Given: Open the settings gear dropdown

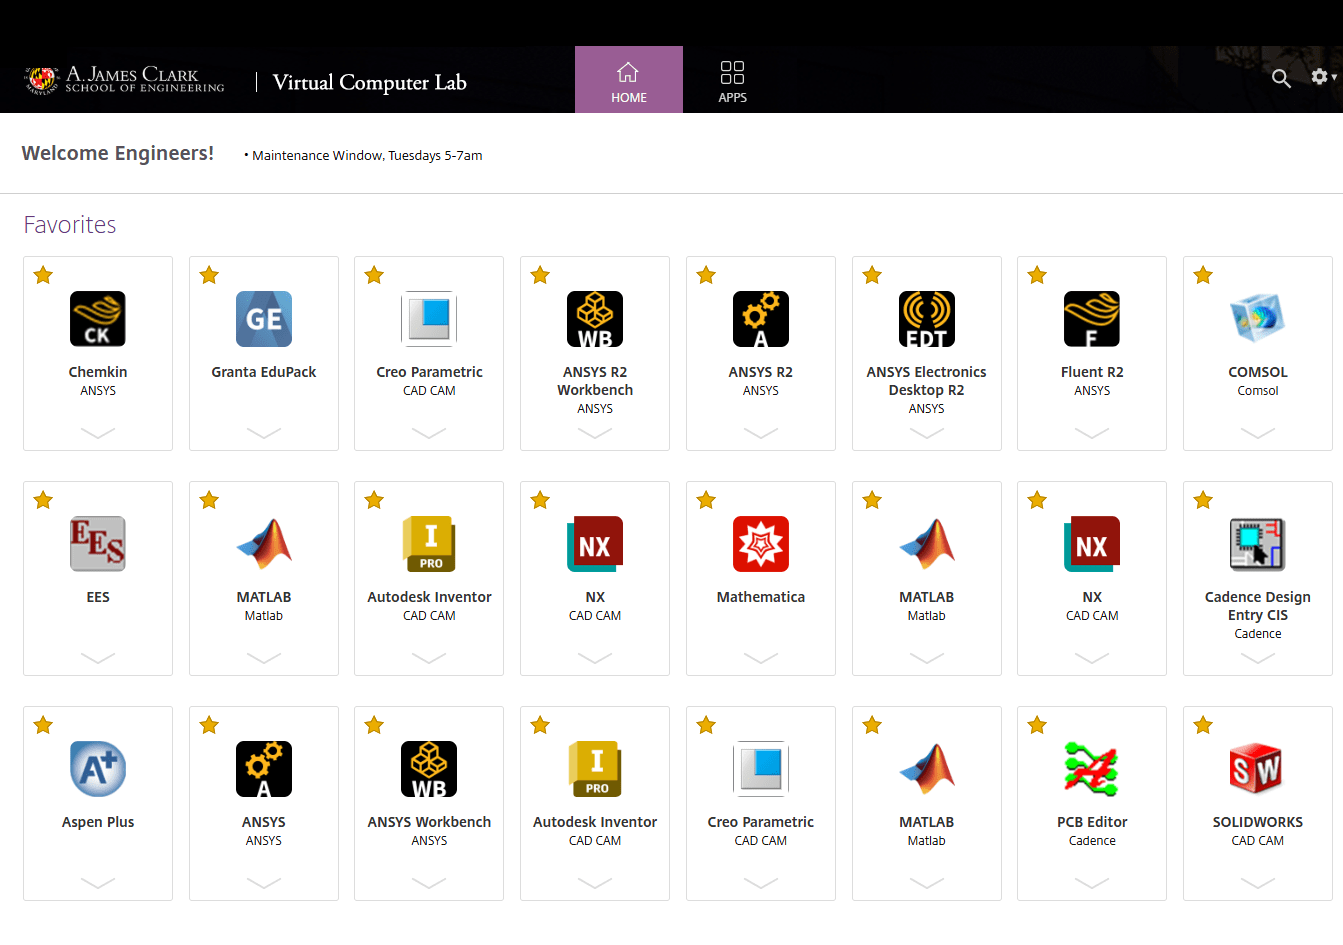Looking at the screenshot, I should [1318, 77].
